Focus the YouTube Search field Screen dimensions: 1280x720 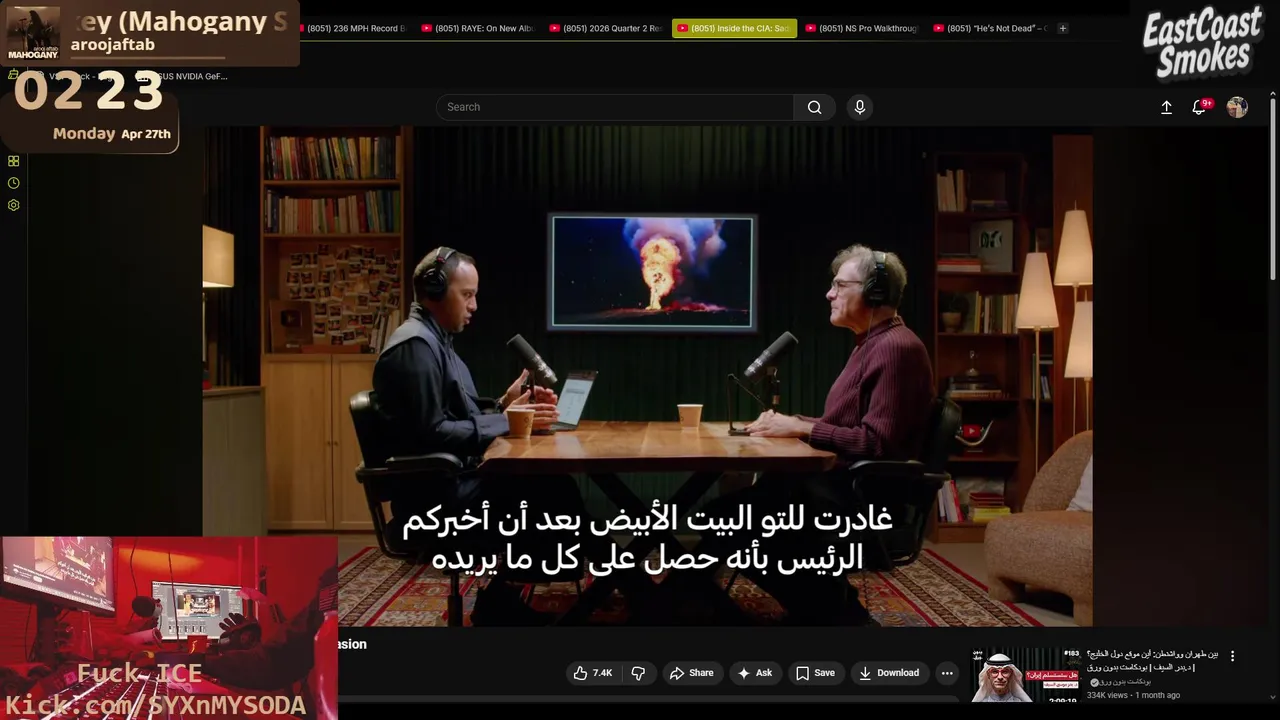615,107
